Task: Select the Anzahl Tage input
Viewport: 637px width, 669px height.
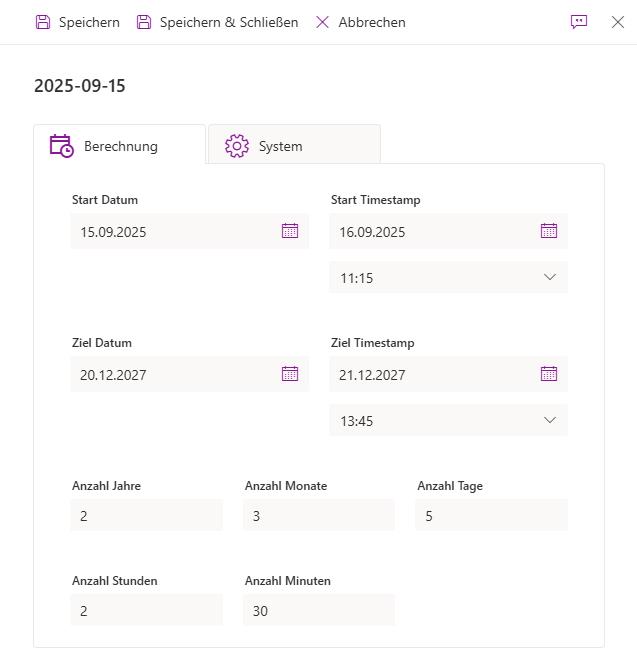Action: click(x=491, y=516)
